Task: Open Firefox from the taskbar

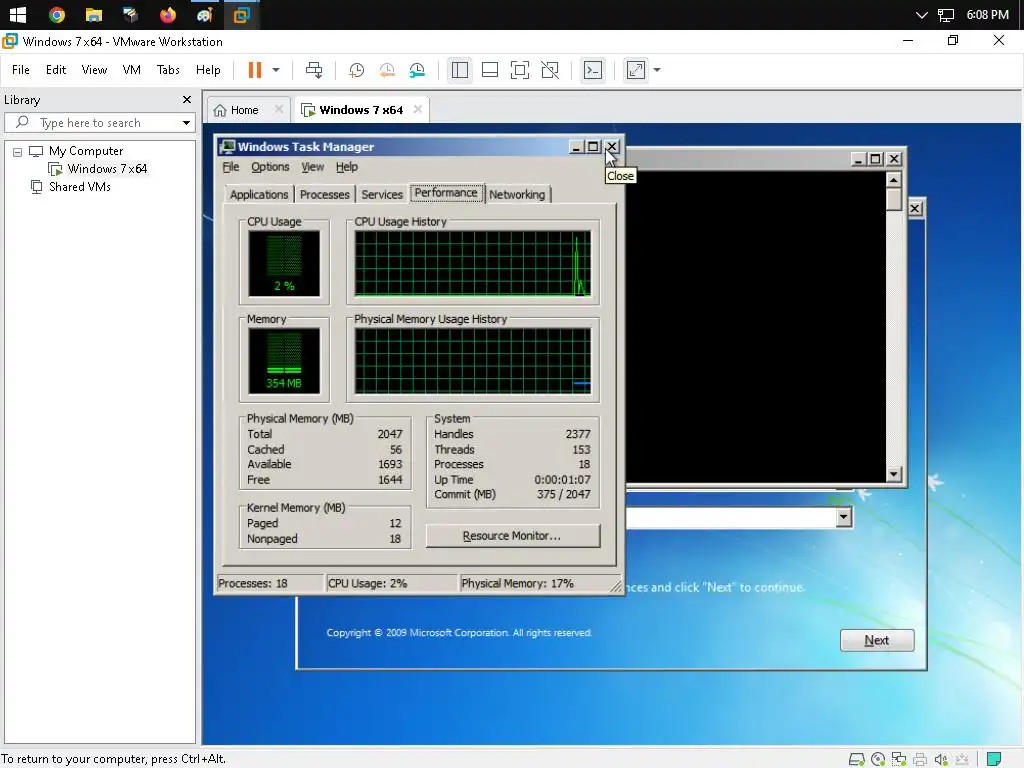Action: [x=168, y=14]
